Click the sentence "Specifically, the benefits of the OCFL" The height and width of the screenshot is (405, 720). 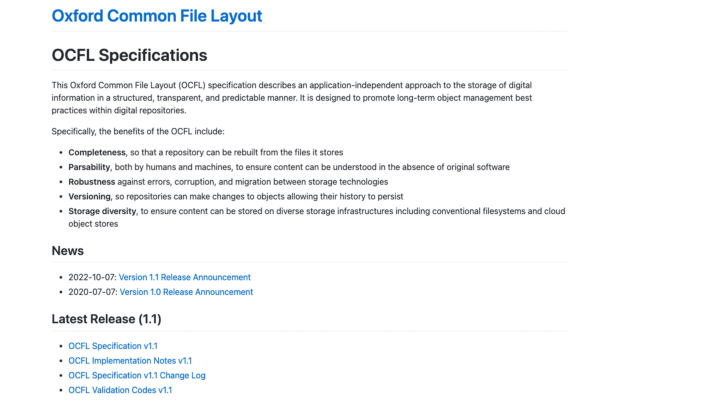coord(138,131)
